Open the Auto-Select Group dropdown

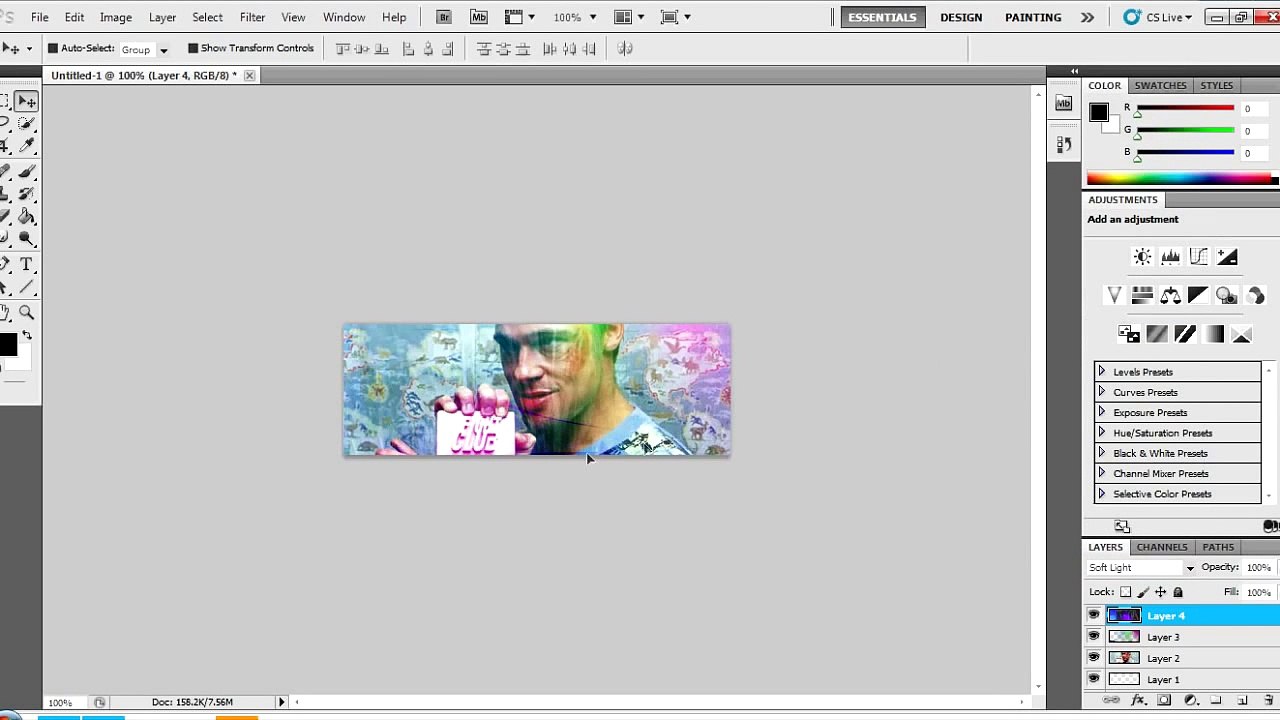144,49
